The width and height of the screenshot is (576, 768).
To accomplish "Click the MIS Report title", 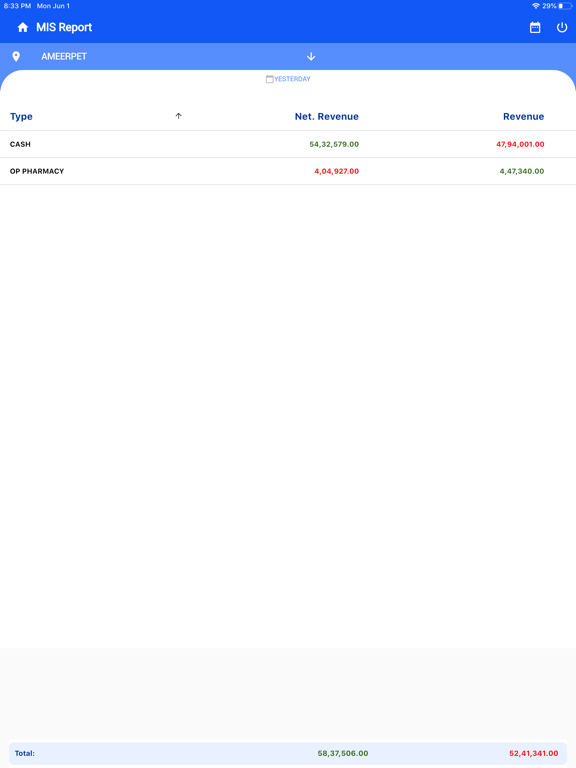I will tap(64, 27).
